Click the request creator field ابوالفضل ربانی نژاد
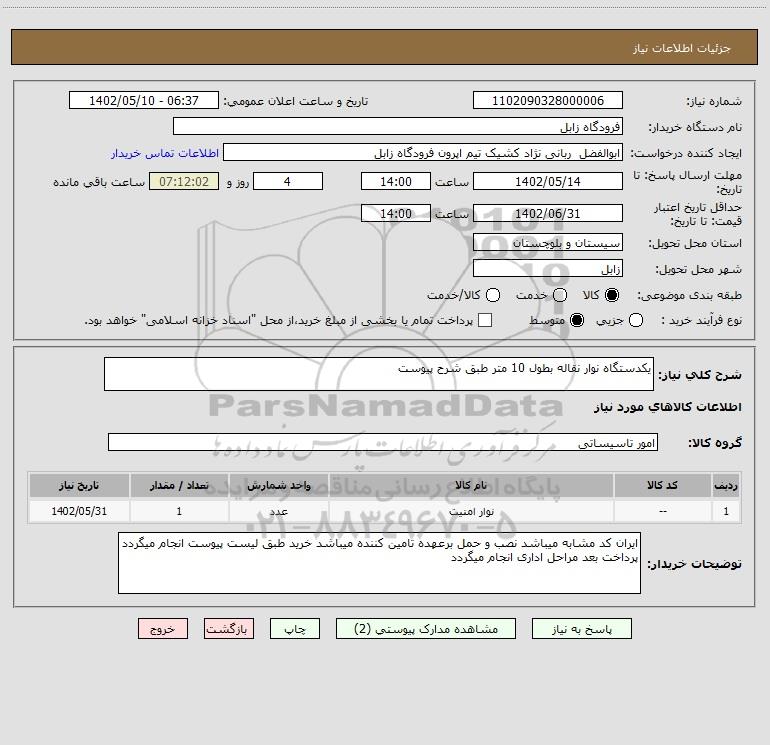The width and height of the screenshot is (770, 745). [x=423, y=152]
